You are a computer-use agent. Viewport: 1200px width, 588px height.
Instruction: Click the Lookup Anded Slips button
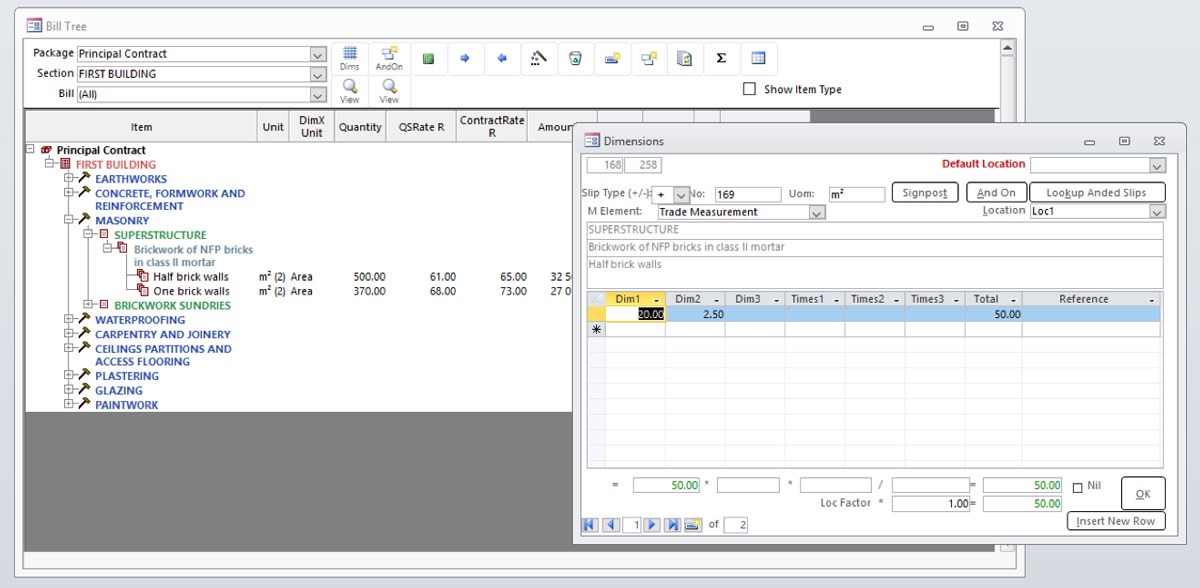tap(1097, 192)
